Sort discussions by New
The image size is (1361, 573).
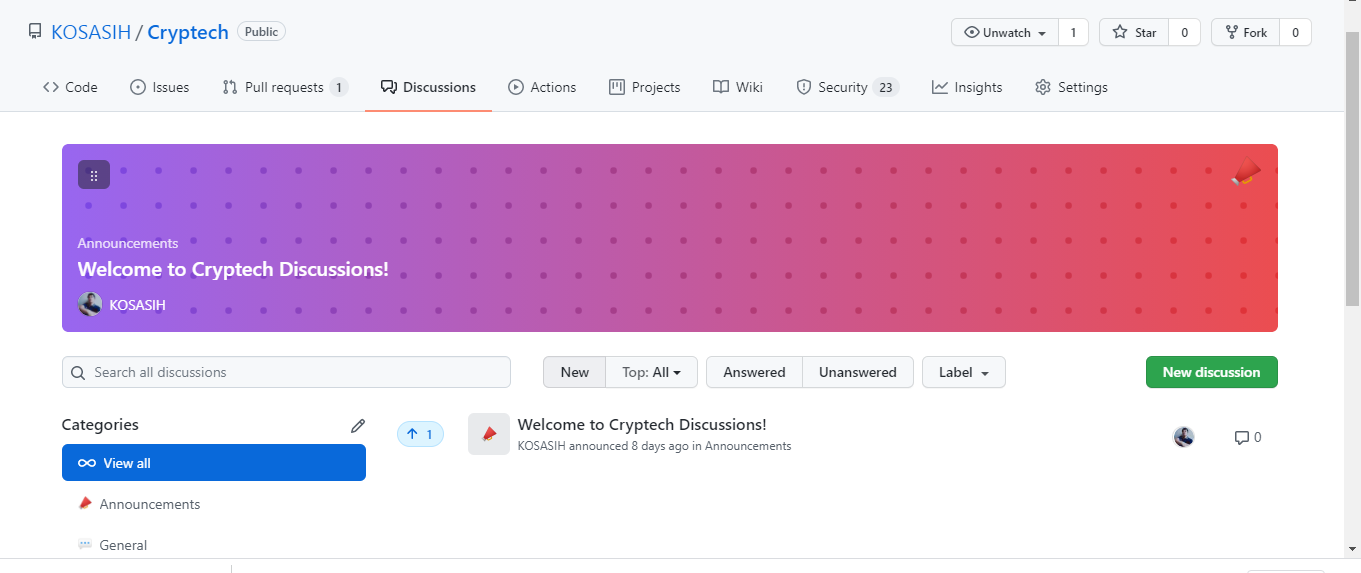(574, 372)
